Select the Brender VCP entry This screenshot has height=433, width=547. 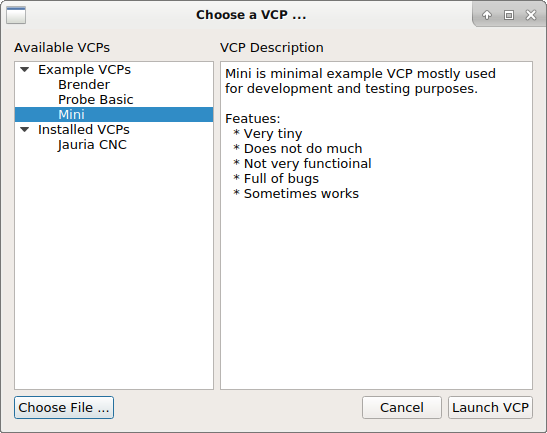[x=84, y=84]
